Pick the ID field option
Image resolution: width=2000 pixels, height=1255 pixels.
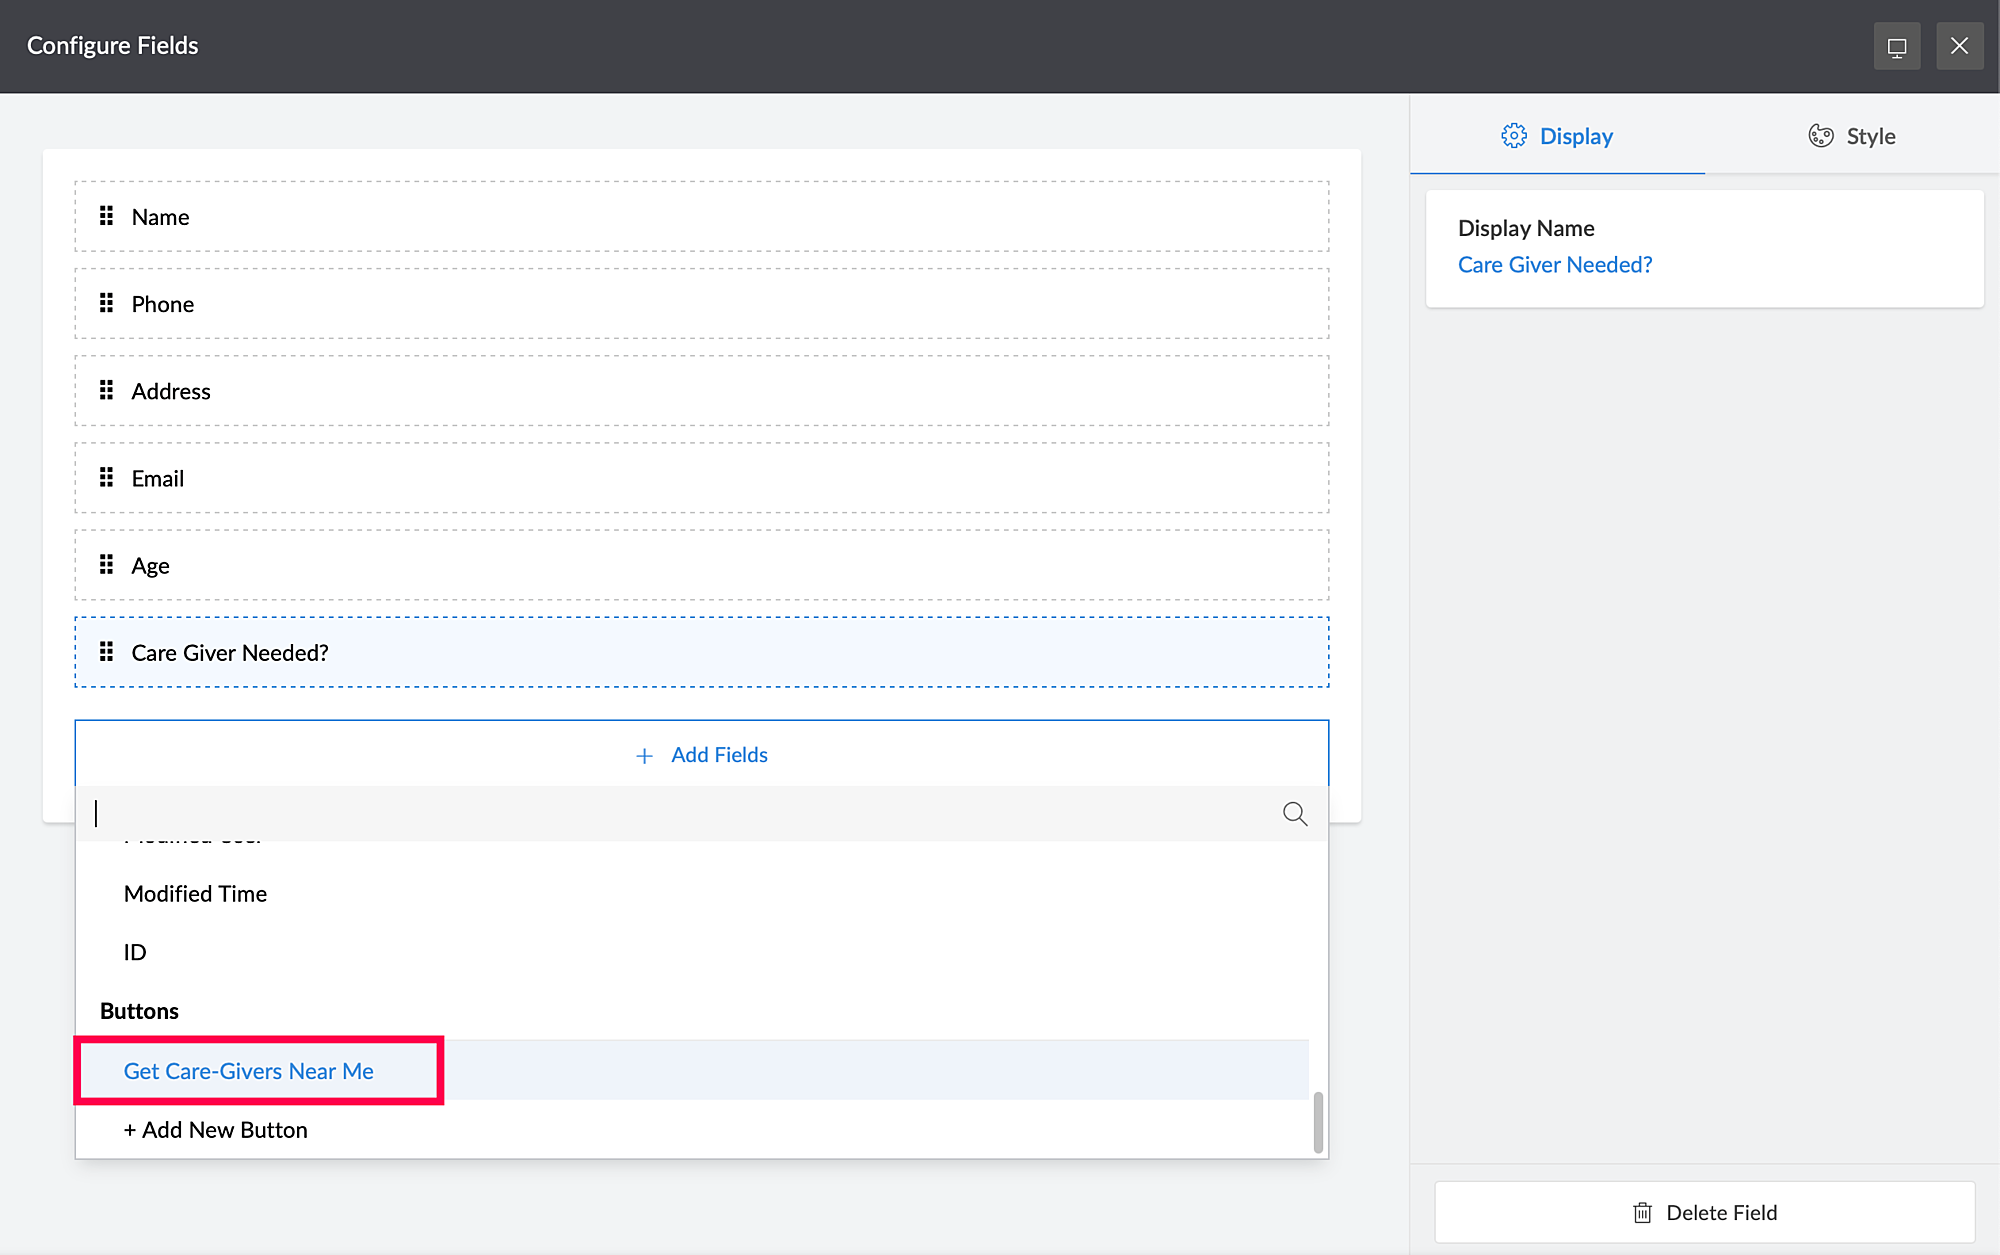(135, 952)
